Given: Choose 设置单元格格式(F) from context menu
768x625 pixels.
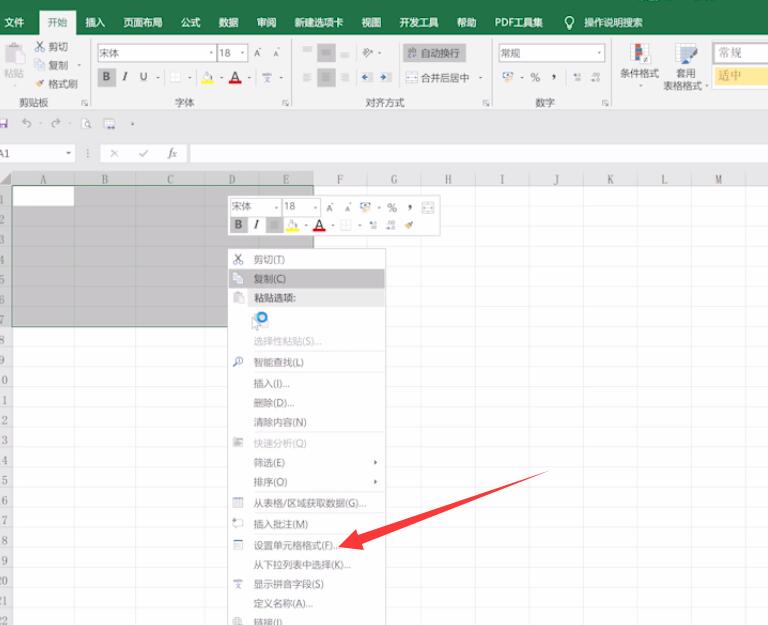Looking at the screenshot, I should 307,545.
